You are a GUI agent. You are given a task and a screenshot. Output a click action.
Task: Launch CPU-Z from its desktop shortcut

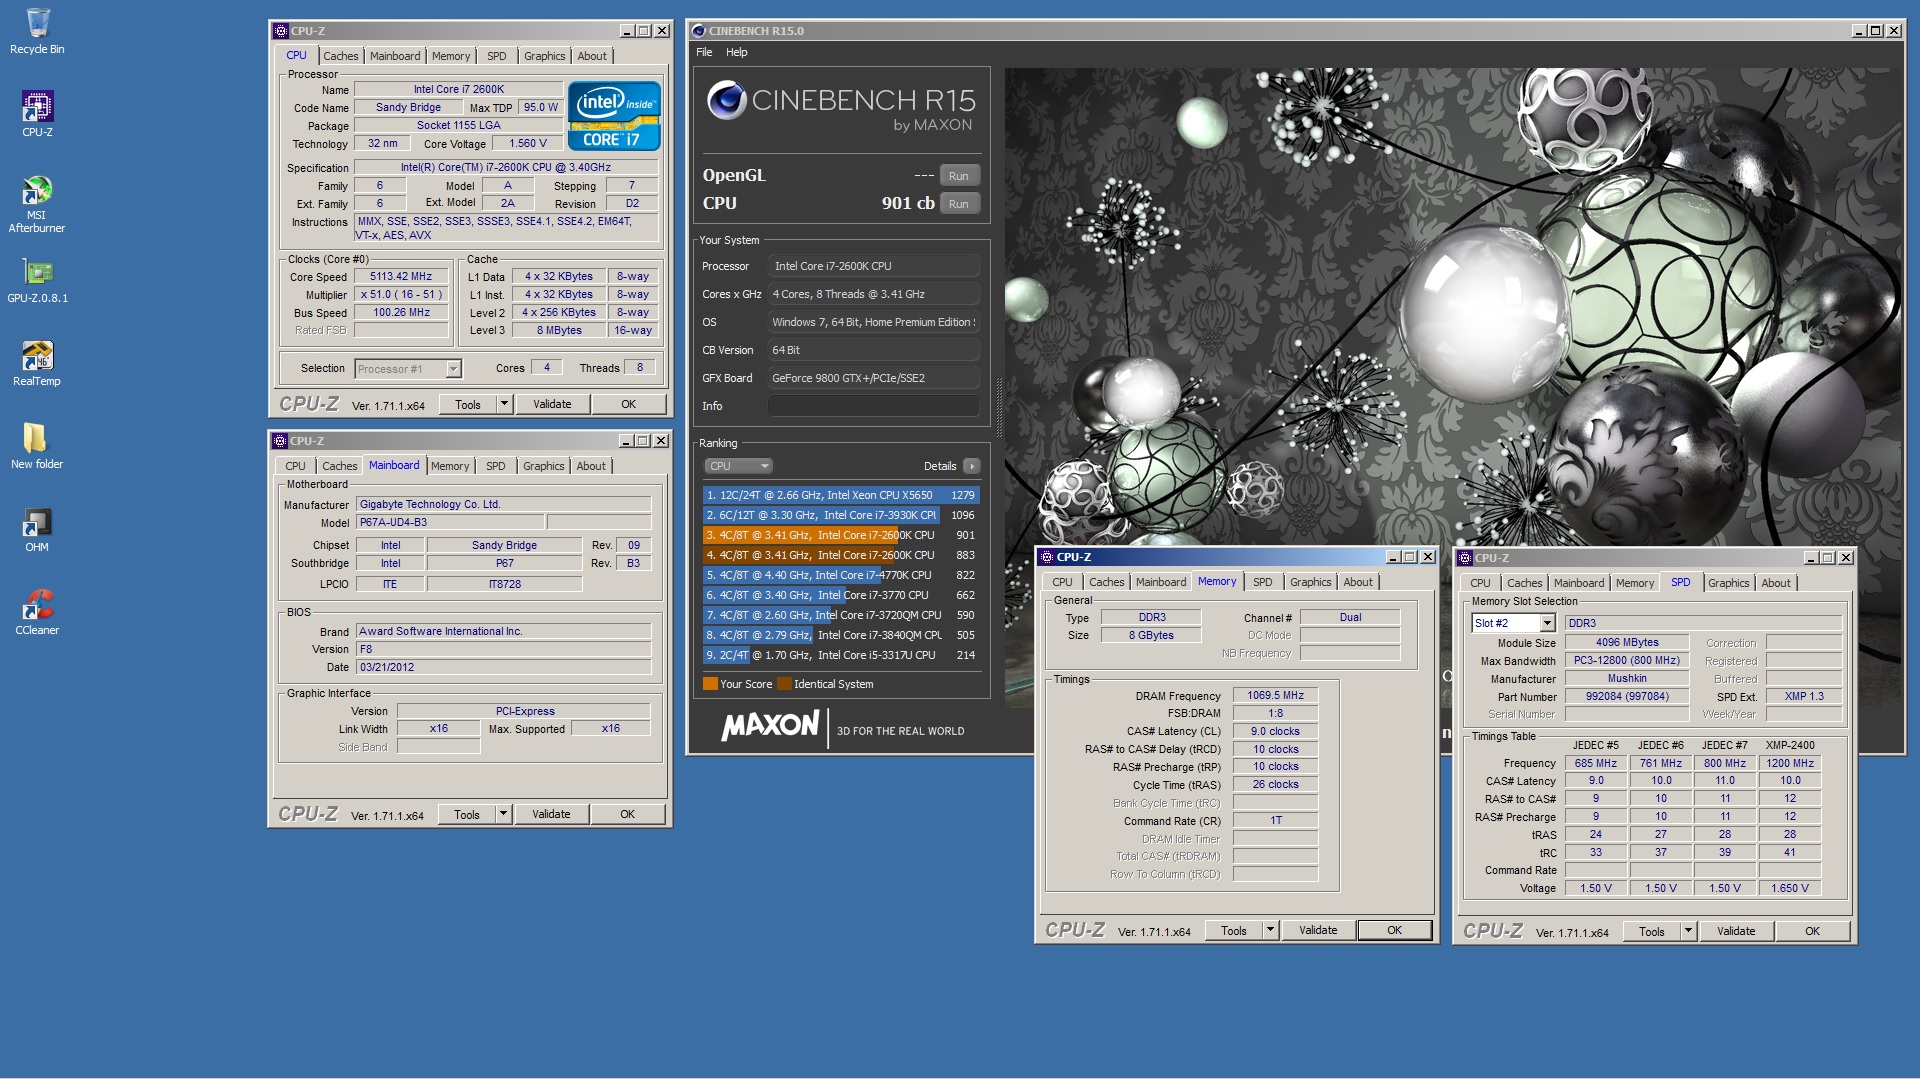[x=37, y=113]
